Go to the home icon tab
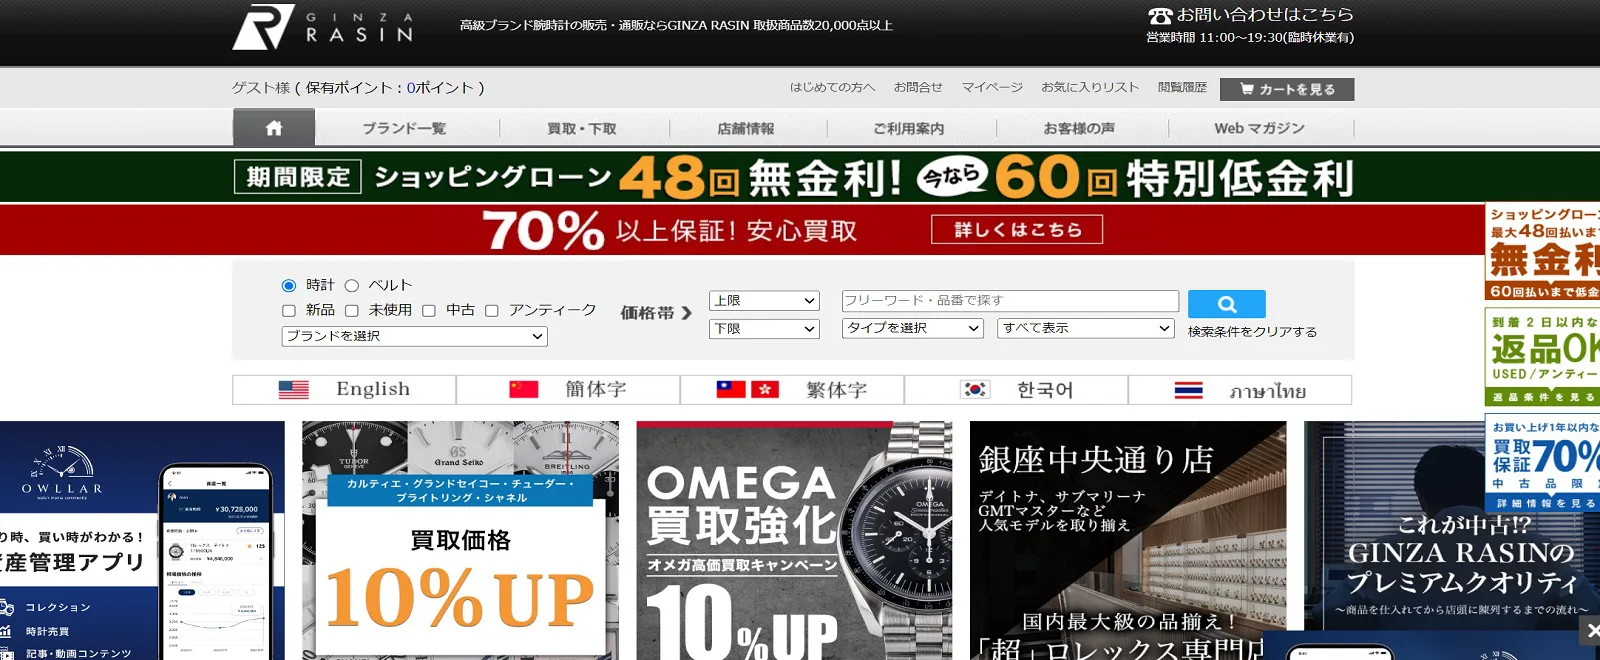Viewport: 1600px width, 660px height. click(x=274, y=128)
